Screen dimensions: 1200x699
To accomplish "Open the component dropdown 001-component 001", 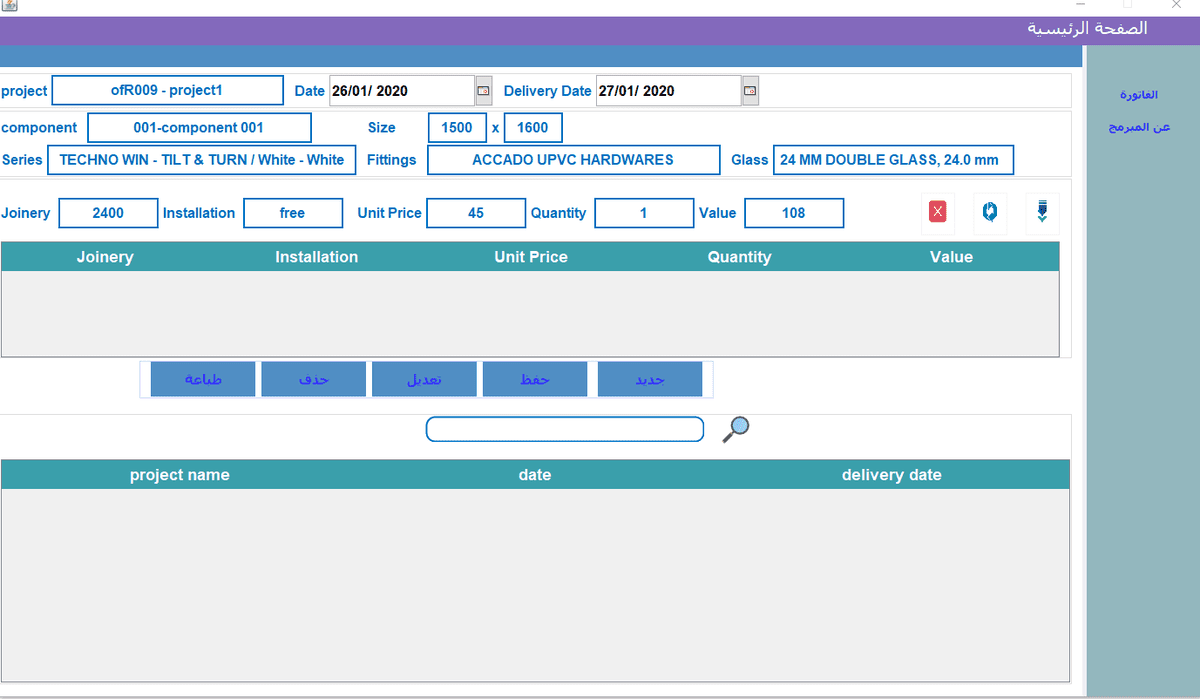I will click(199, 128).
